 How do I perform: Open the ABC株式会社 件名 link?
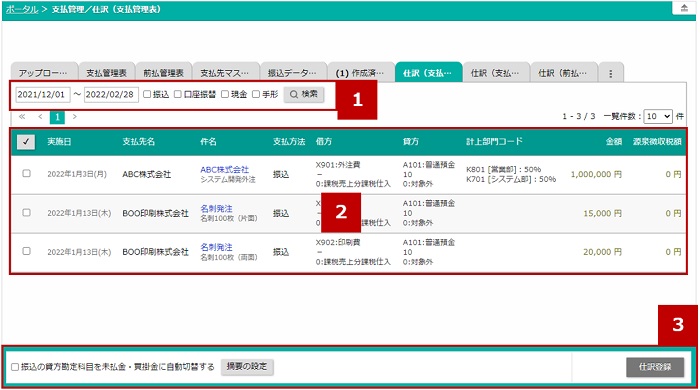point(225,170)
